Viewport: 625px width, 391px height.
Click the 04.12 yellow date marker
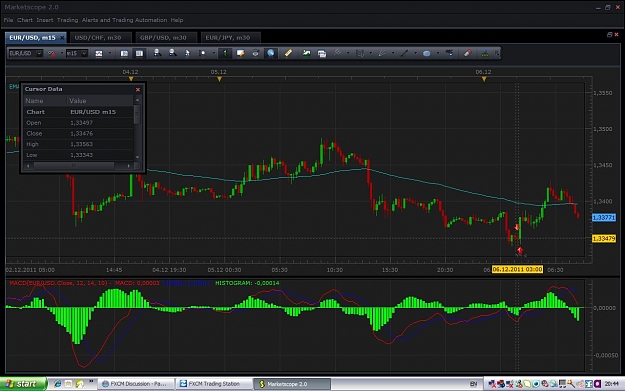tap(131, 79)
